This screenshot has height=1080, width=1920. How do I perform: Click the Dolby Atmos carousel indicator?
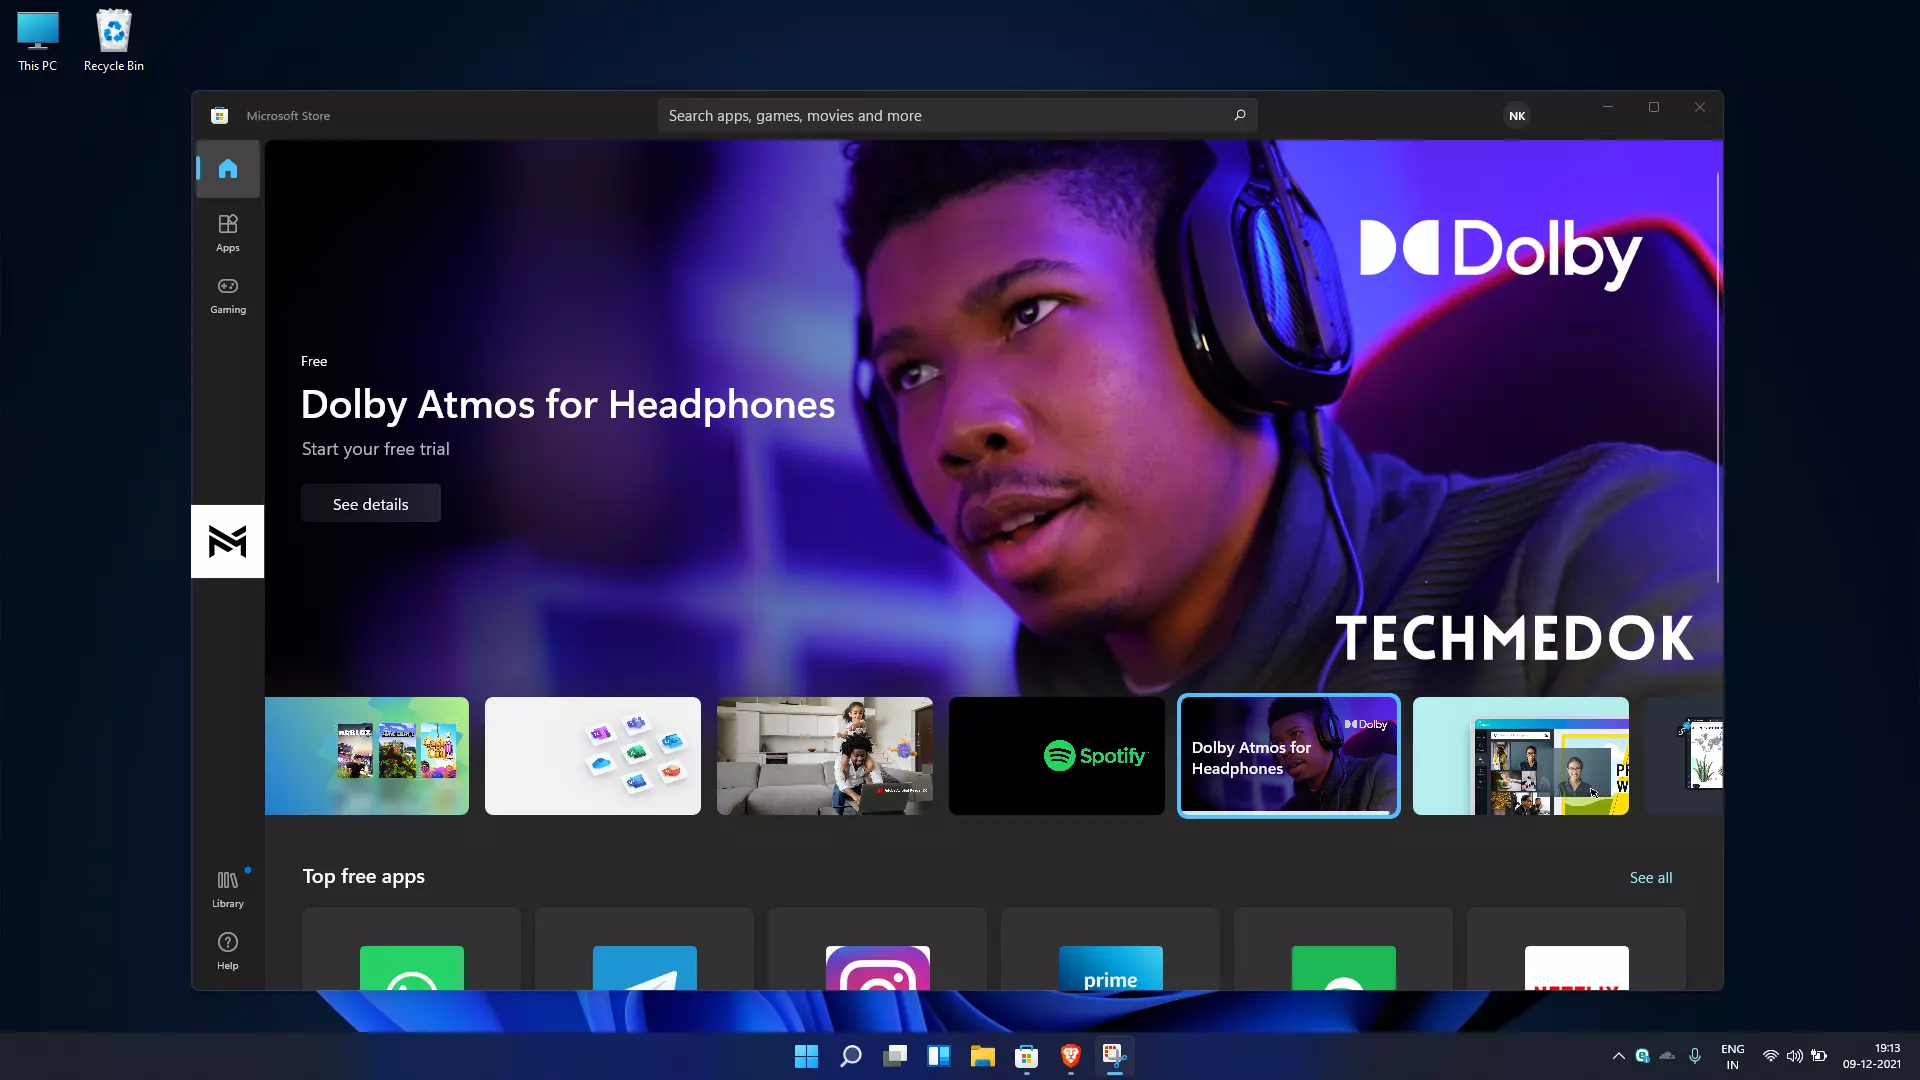pyautogui.click(x=1288, y=756)
